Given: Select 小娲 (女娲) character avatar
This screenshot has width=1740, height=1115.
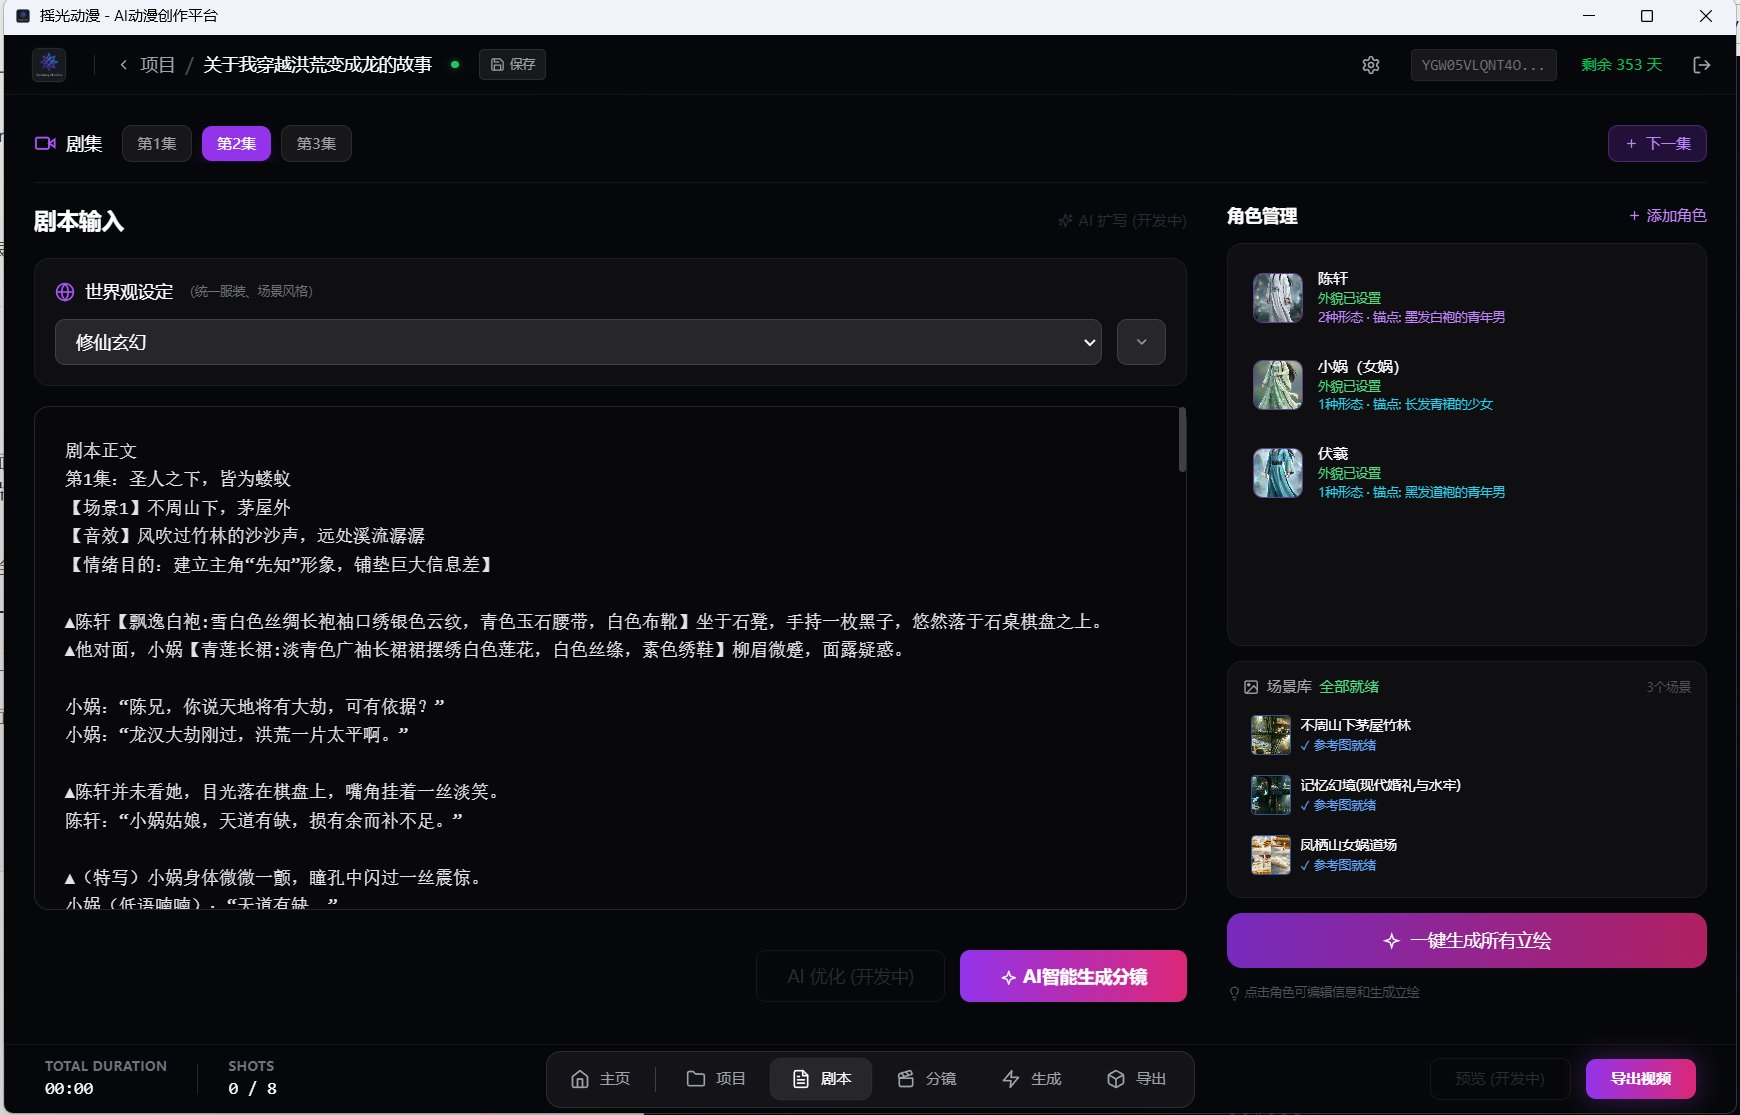Looking at the screenshot, I should (1277, 385).
